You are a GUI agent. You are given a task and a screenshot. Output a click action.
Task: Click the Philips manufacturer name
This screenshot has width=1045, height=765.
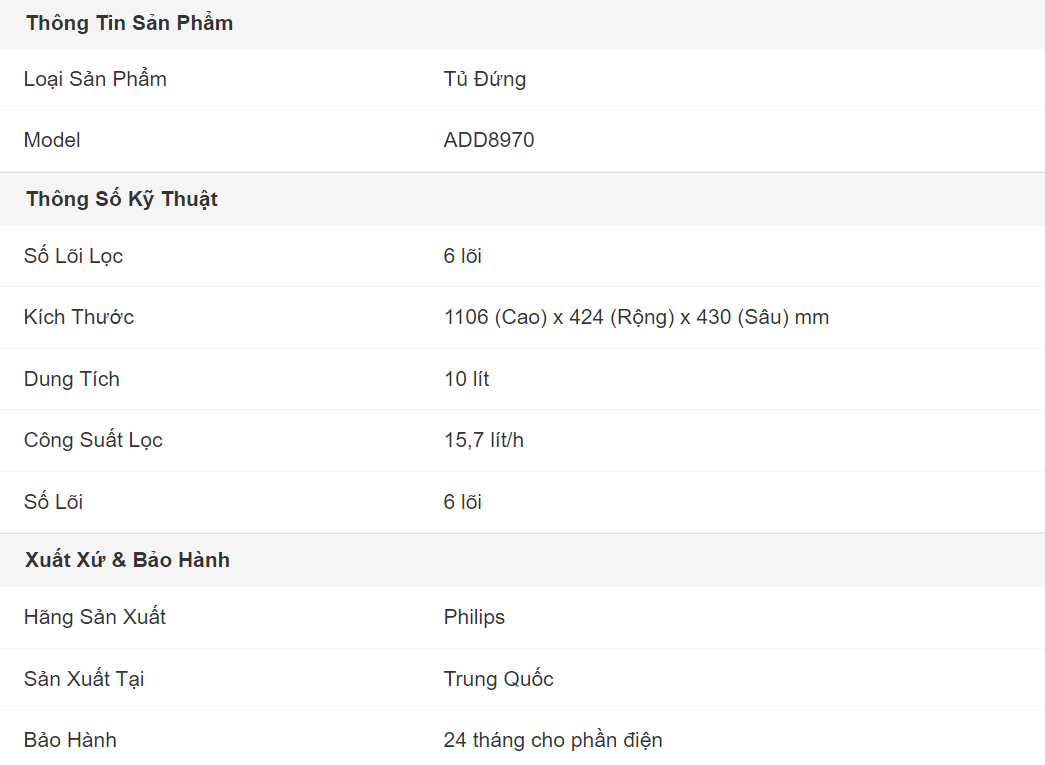coord(474,617)
